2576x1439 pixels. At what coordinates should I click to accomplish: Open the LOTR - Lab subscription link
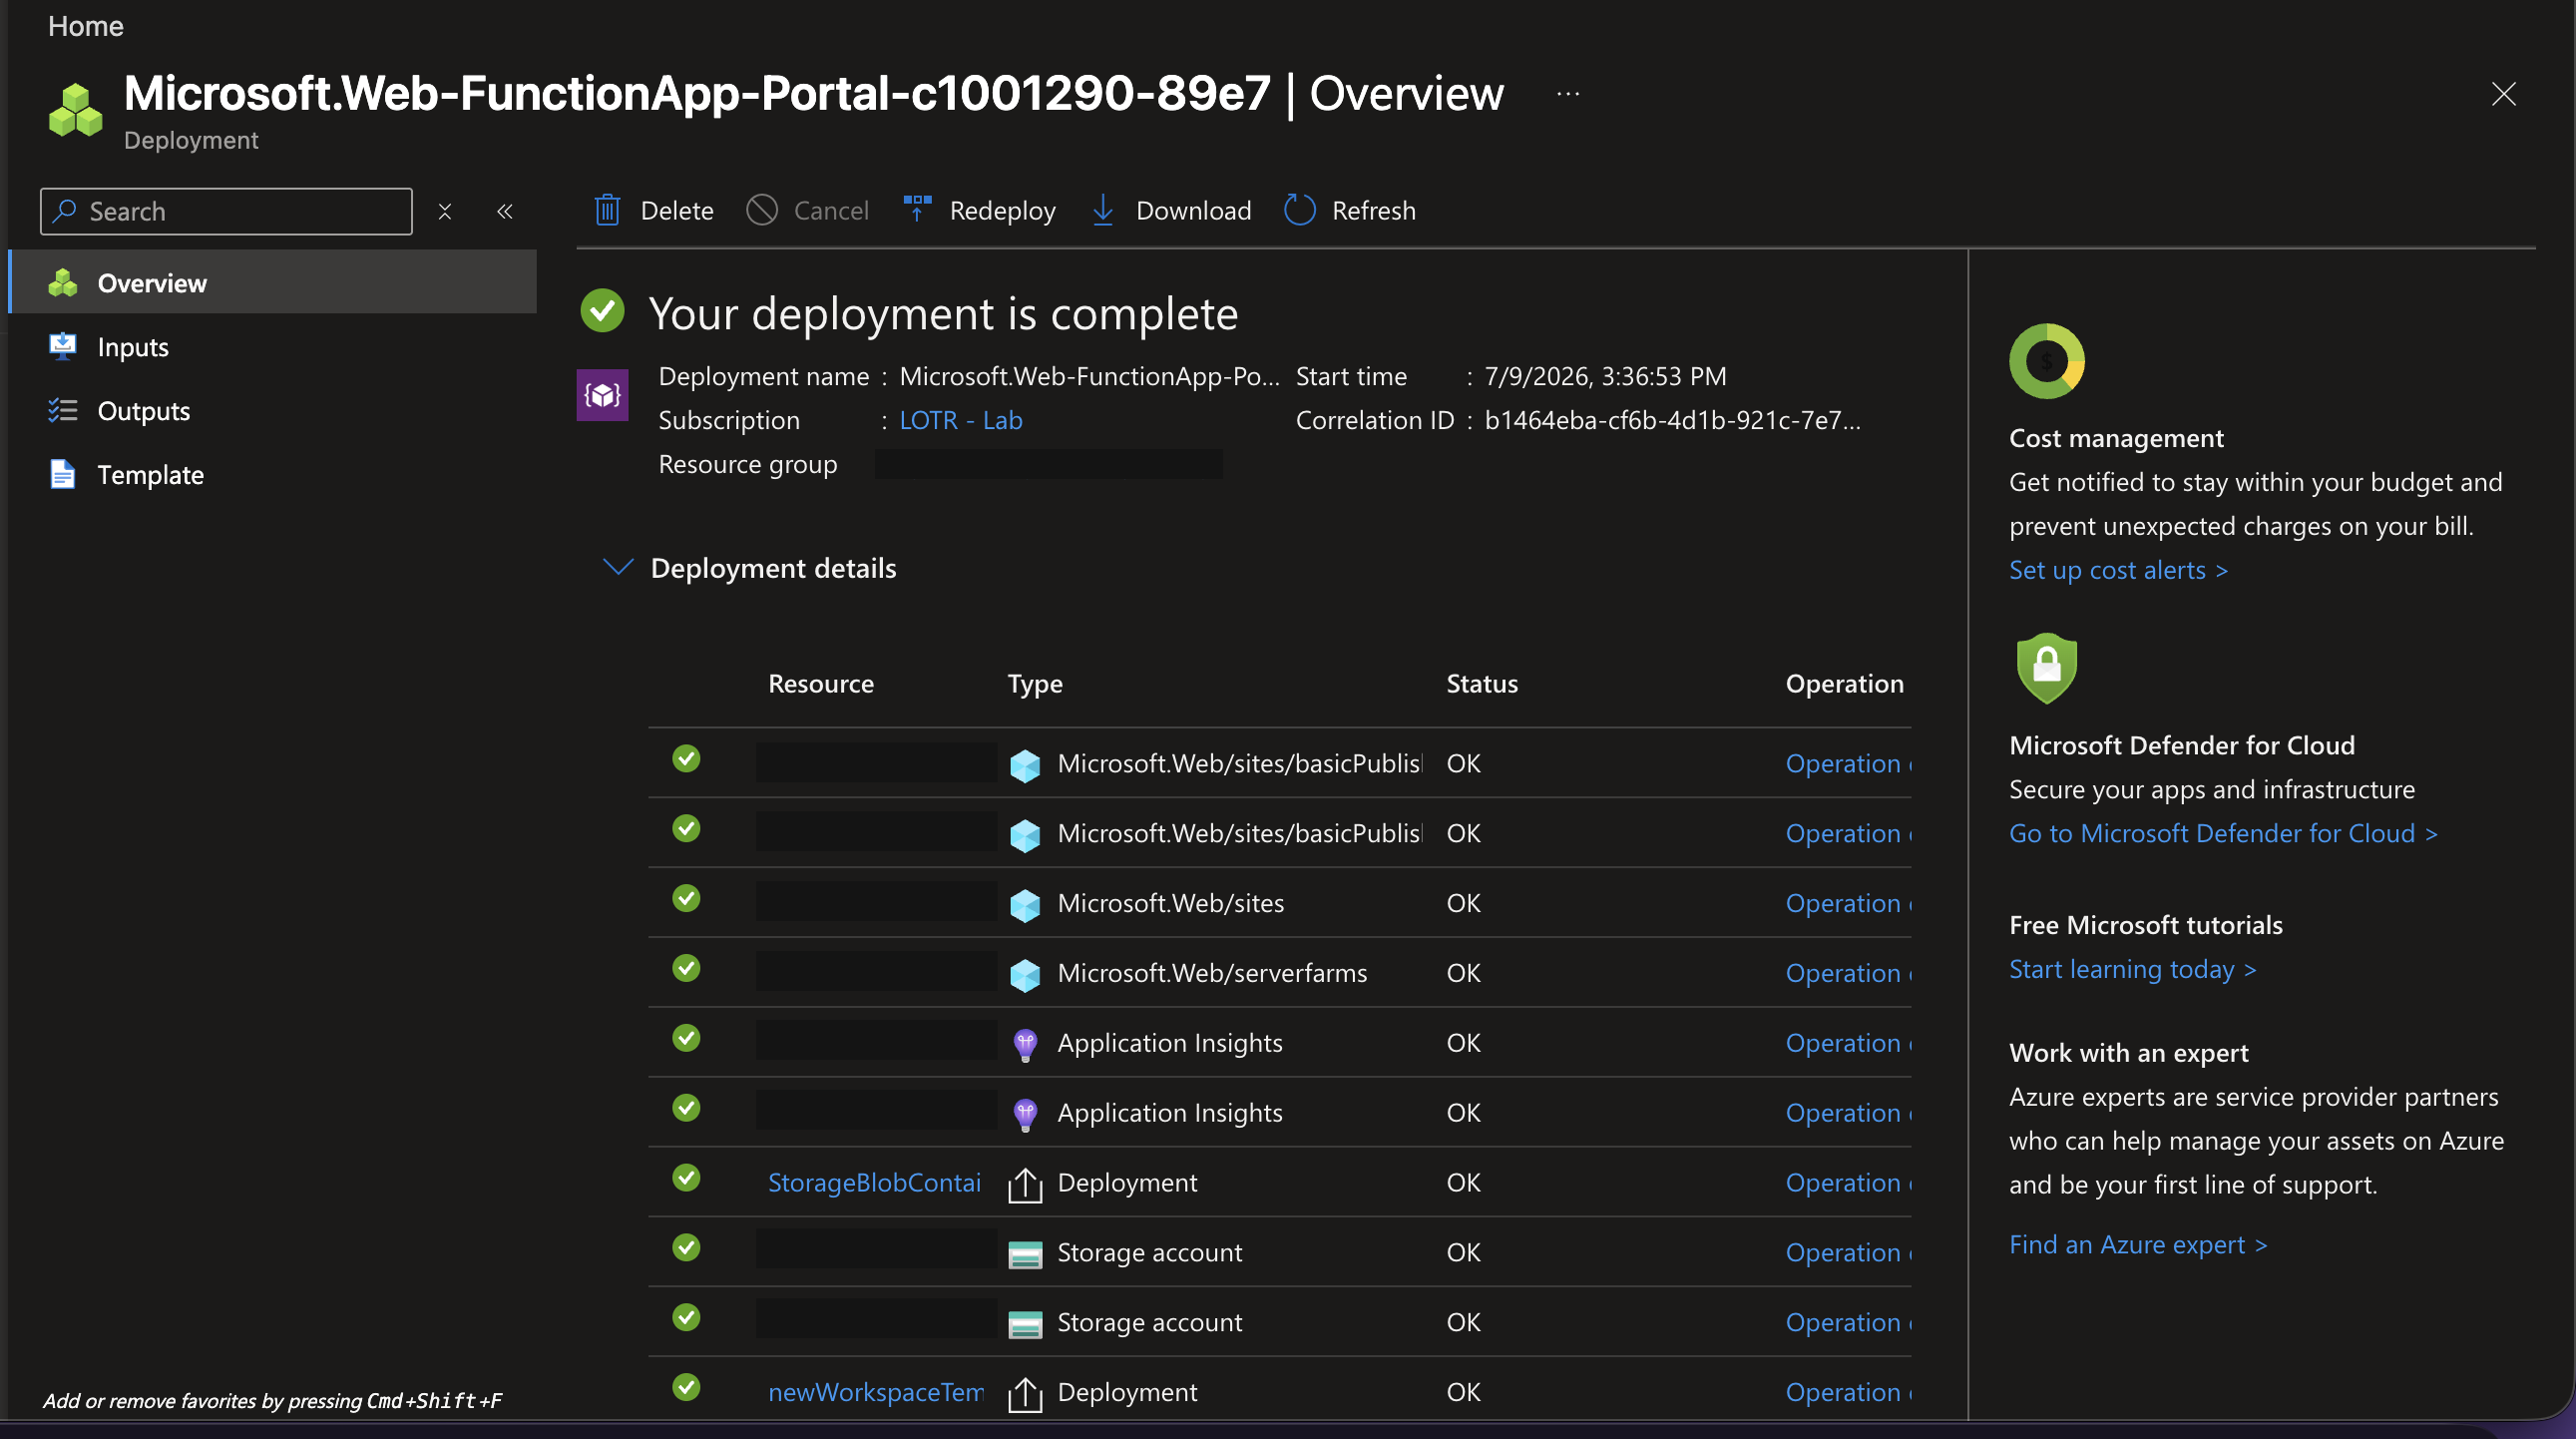tap(961, 420)
